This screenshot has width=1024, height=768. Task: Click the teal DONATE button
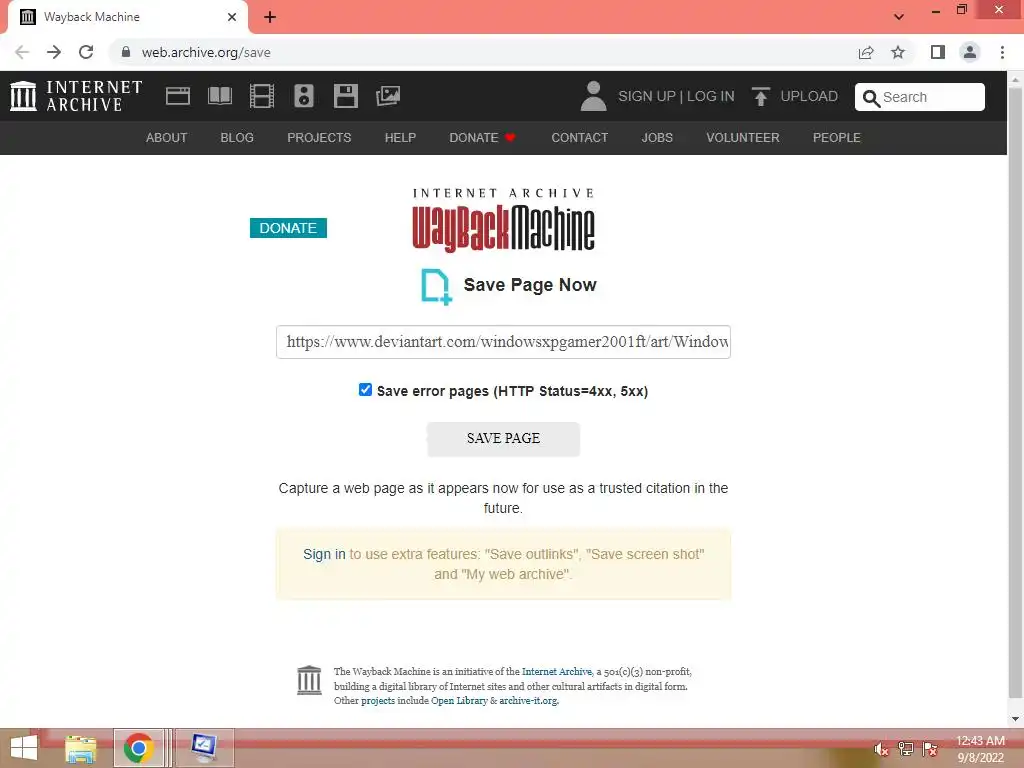point(288,228)
